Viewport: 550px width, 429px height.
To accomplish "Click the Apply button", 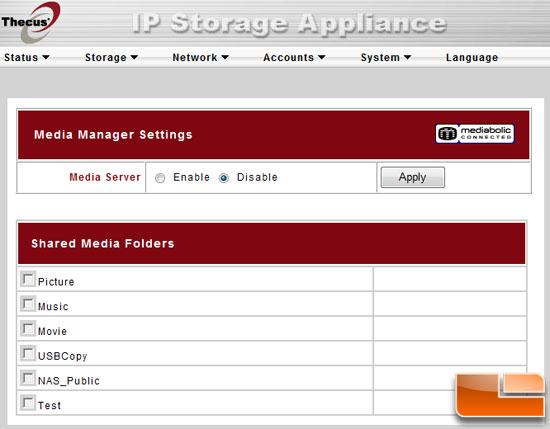I will 413,177.
